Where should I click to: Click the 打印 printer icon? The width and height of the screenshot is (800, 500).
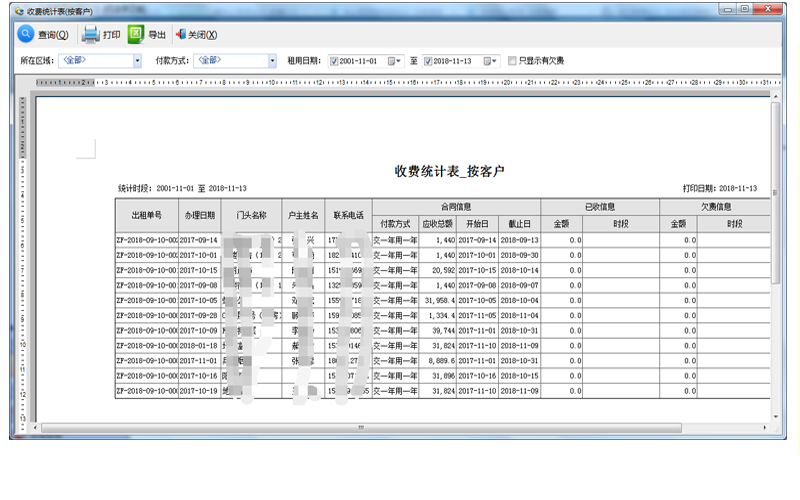coord(90,34)
